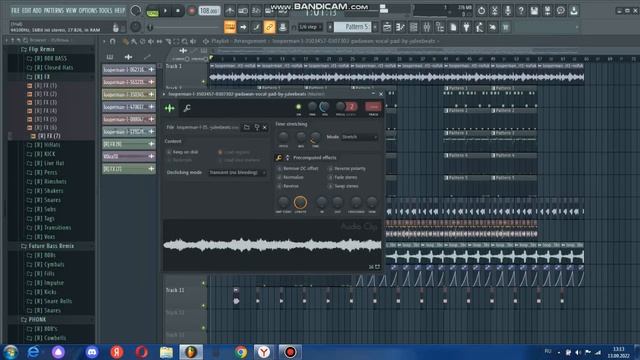Screen dimensions: 640x360
Task: Click the audio shutdown power icon
Action: [481, 11]
